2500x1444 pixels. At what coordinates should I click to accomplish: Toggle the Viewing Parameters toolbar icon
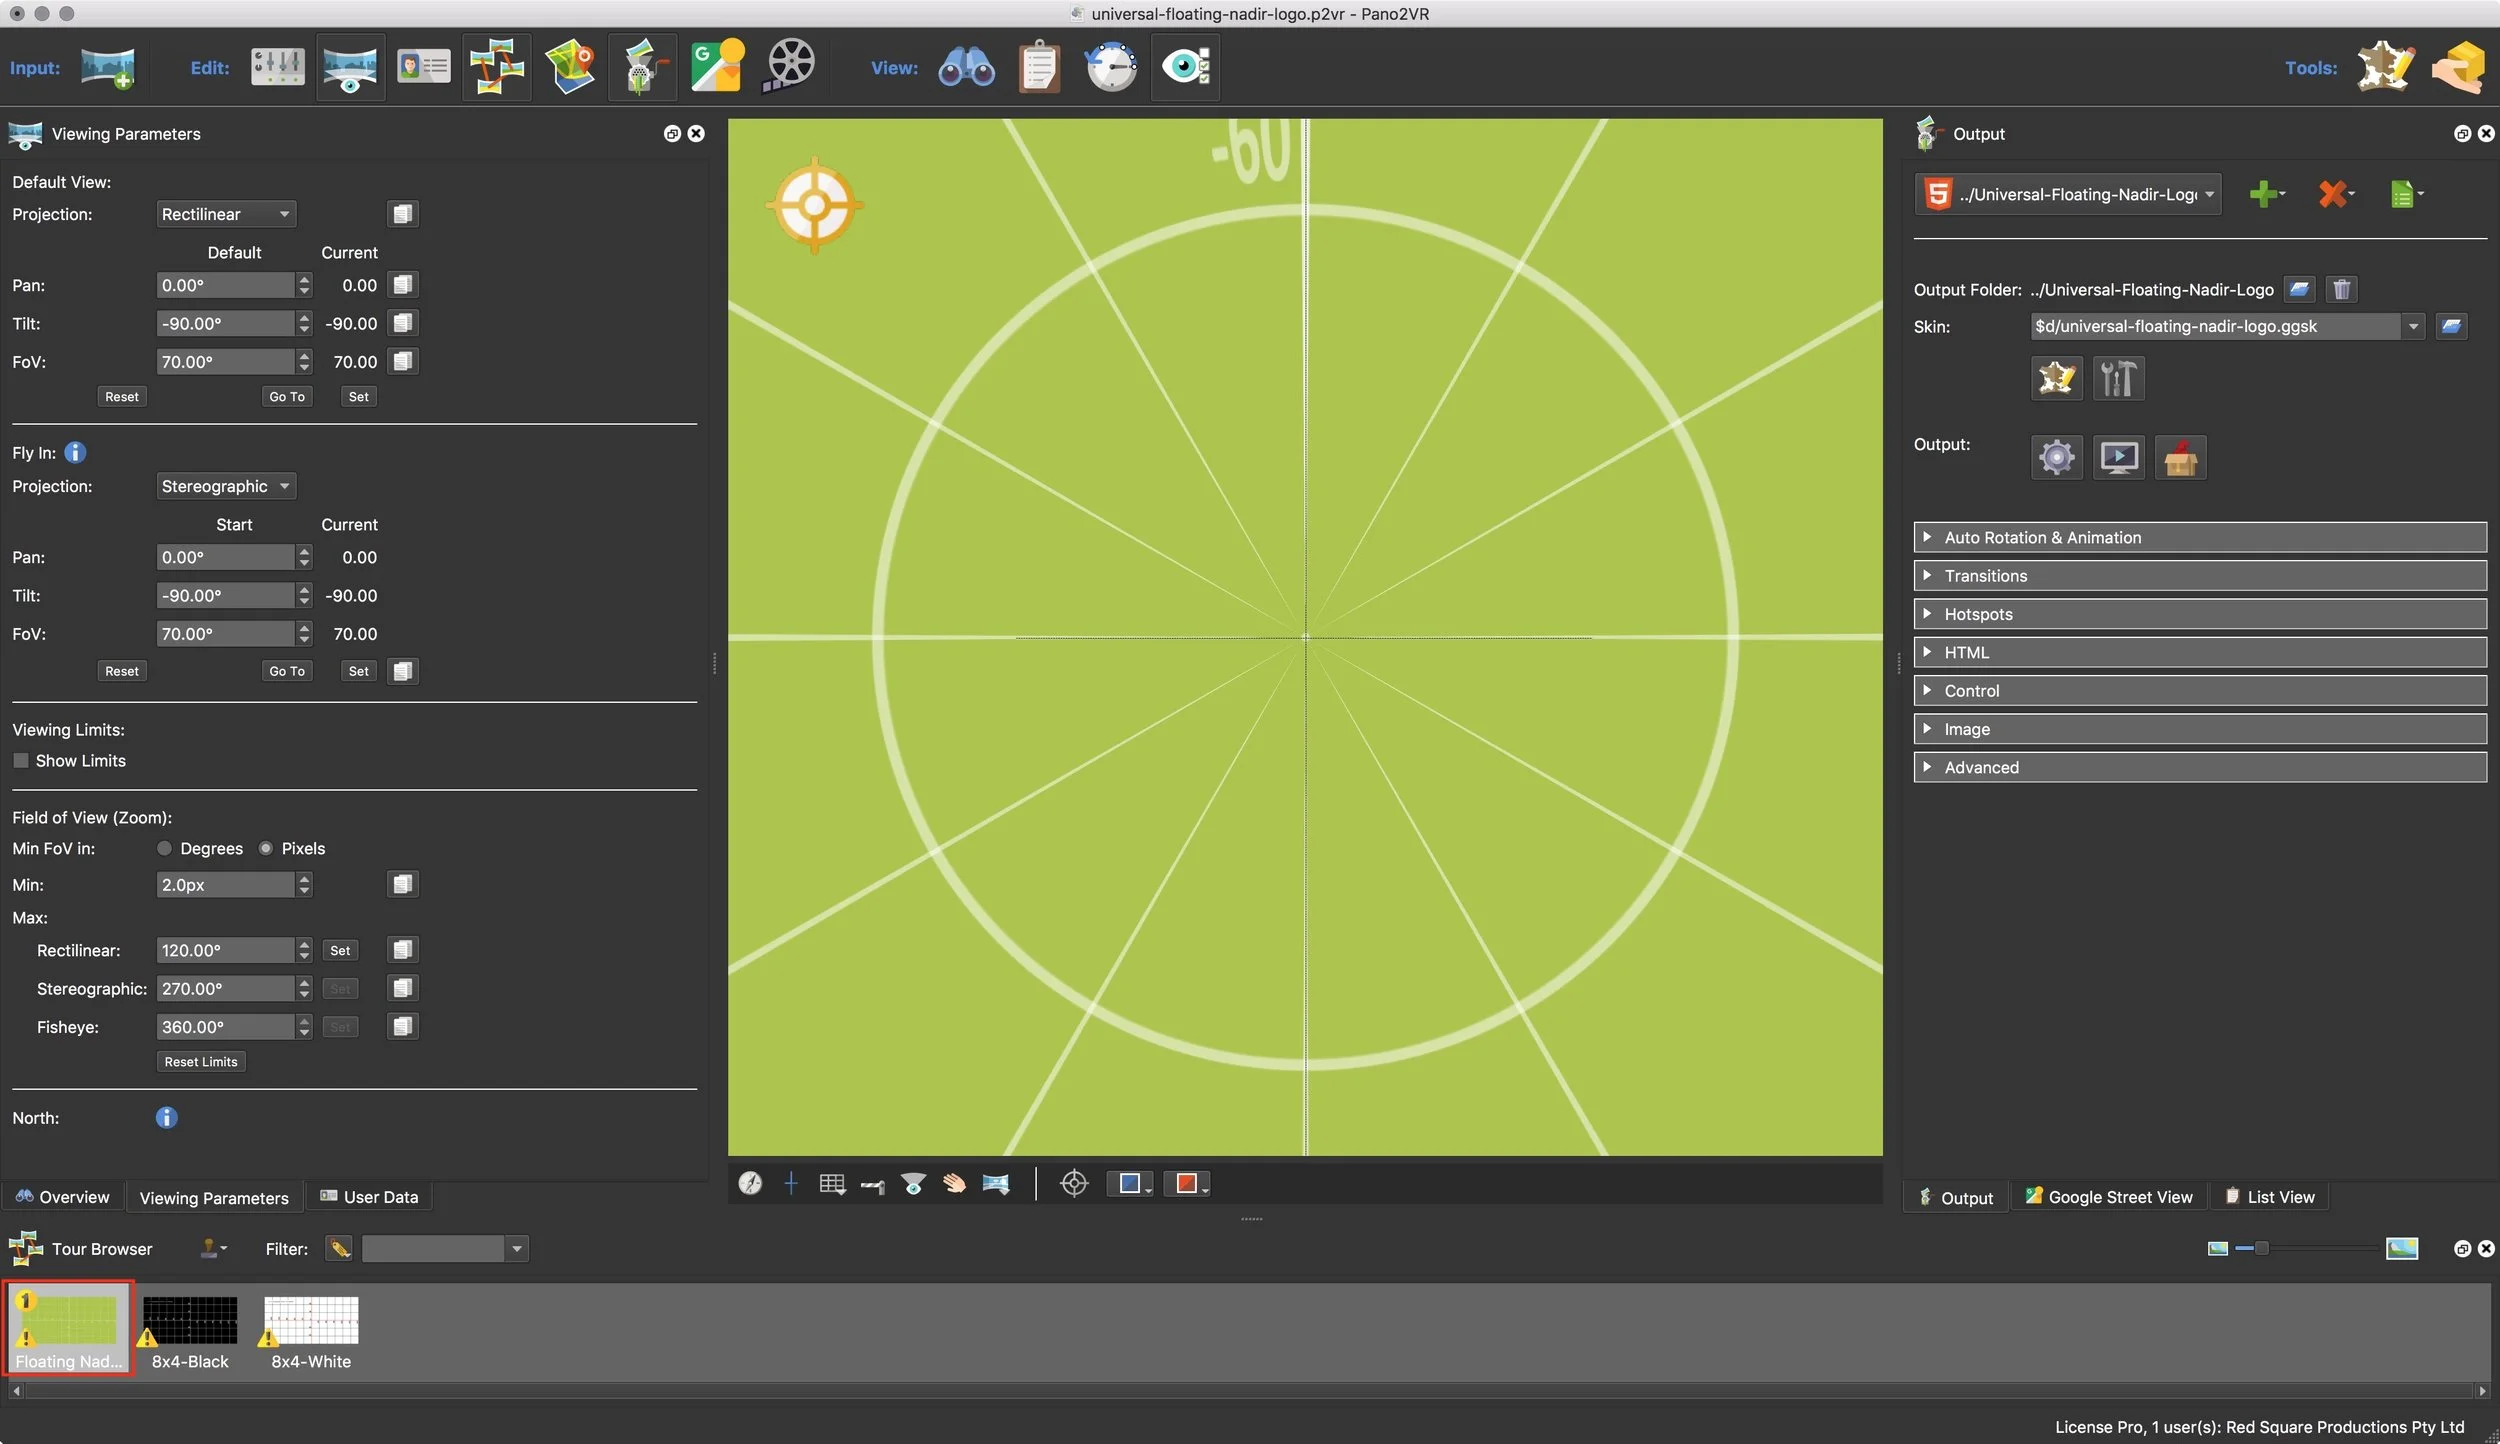pyautogui.click(x=350, y=68)
